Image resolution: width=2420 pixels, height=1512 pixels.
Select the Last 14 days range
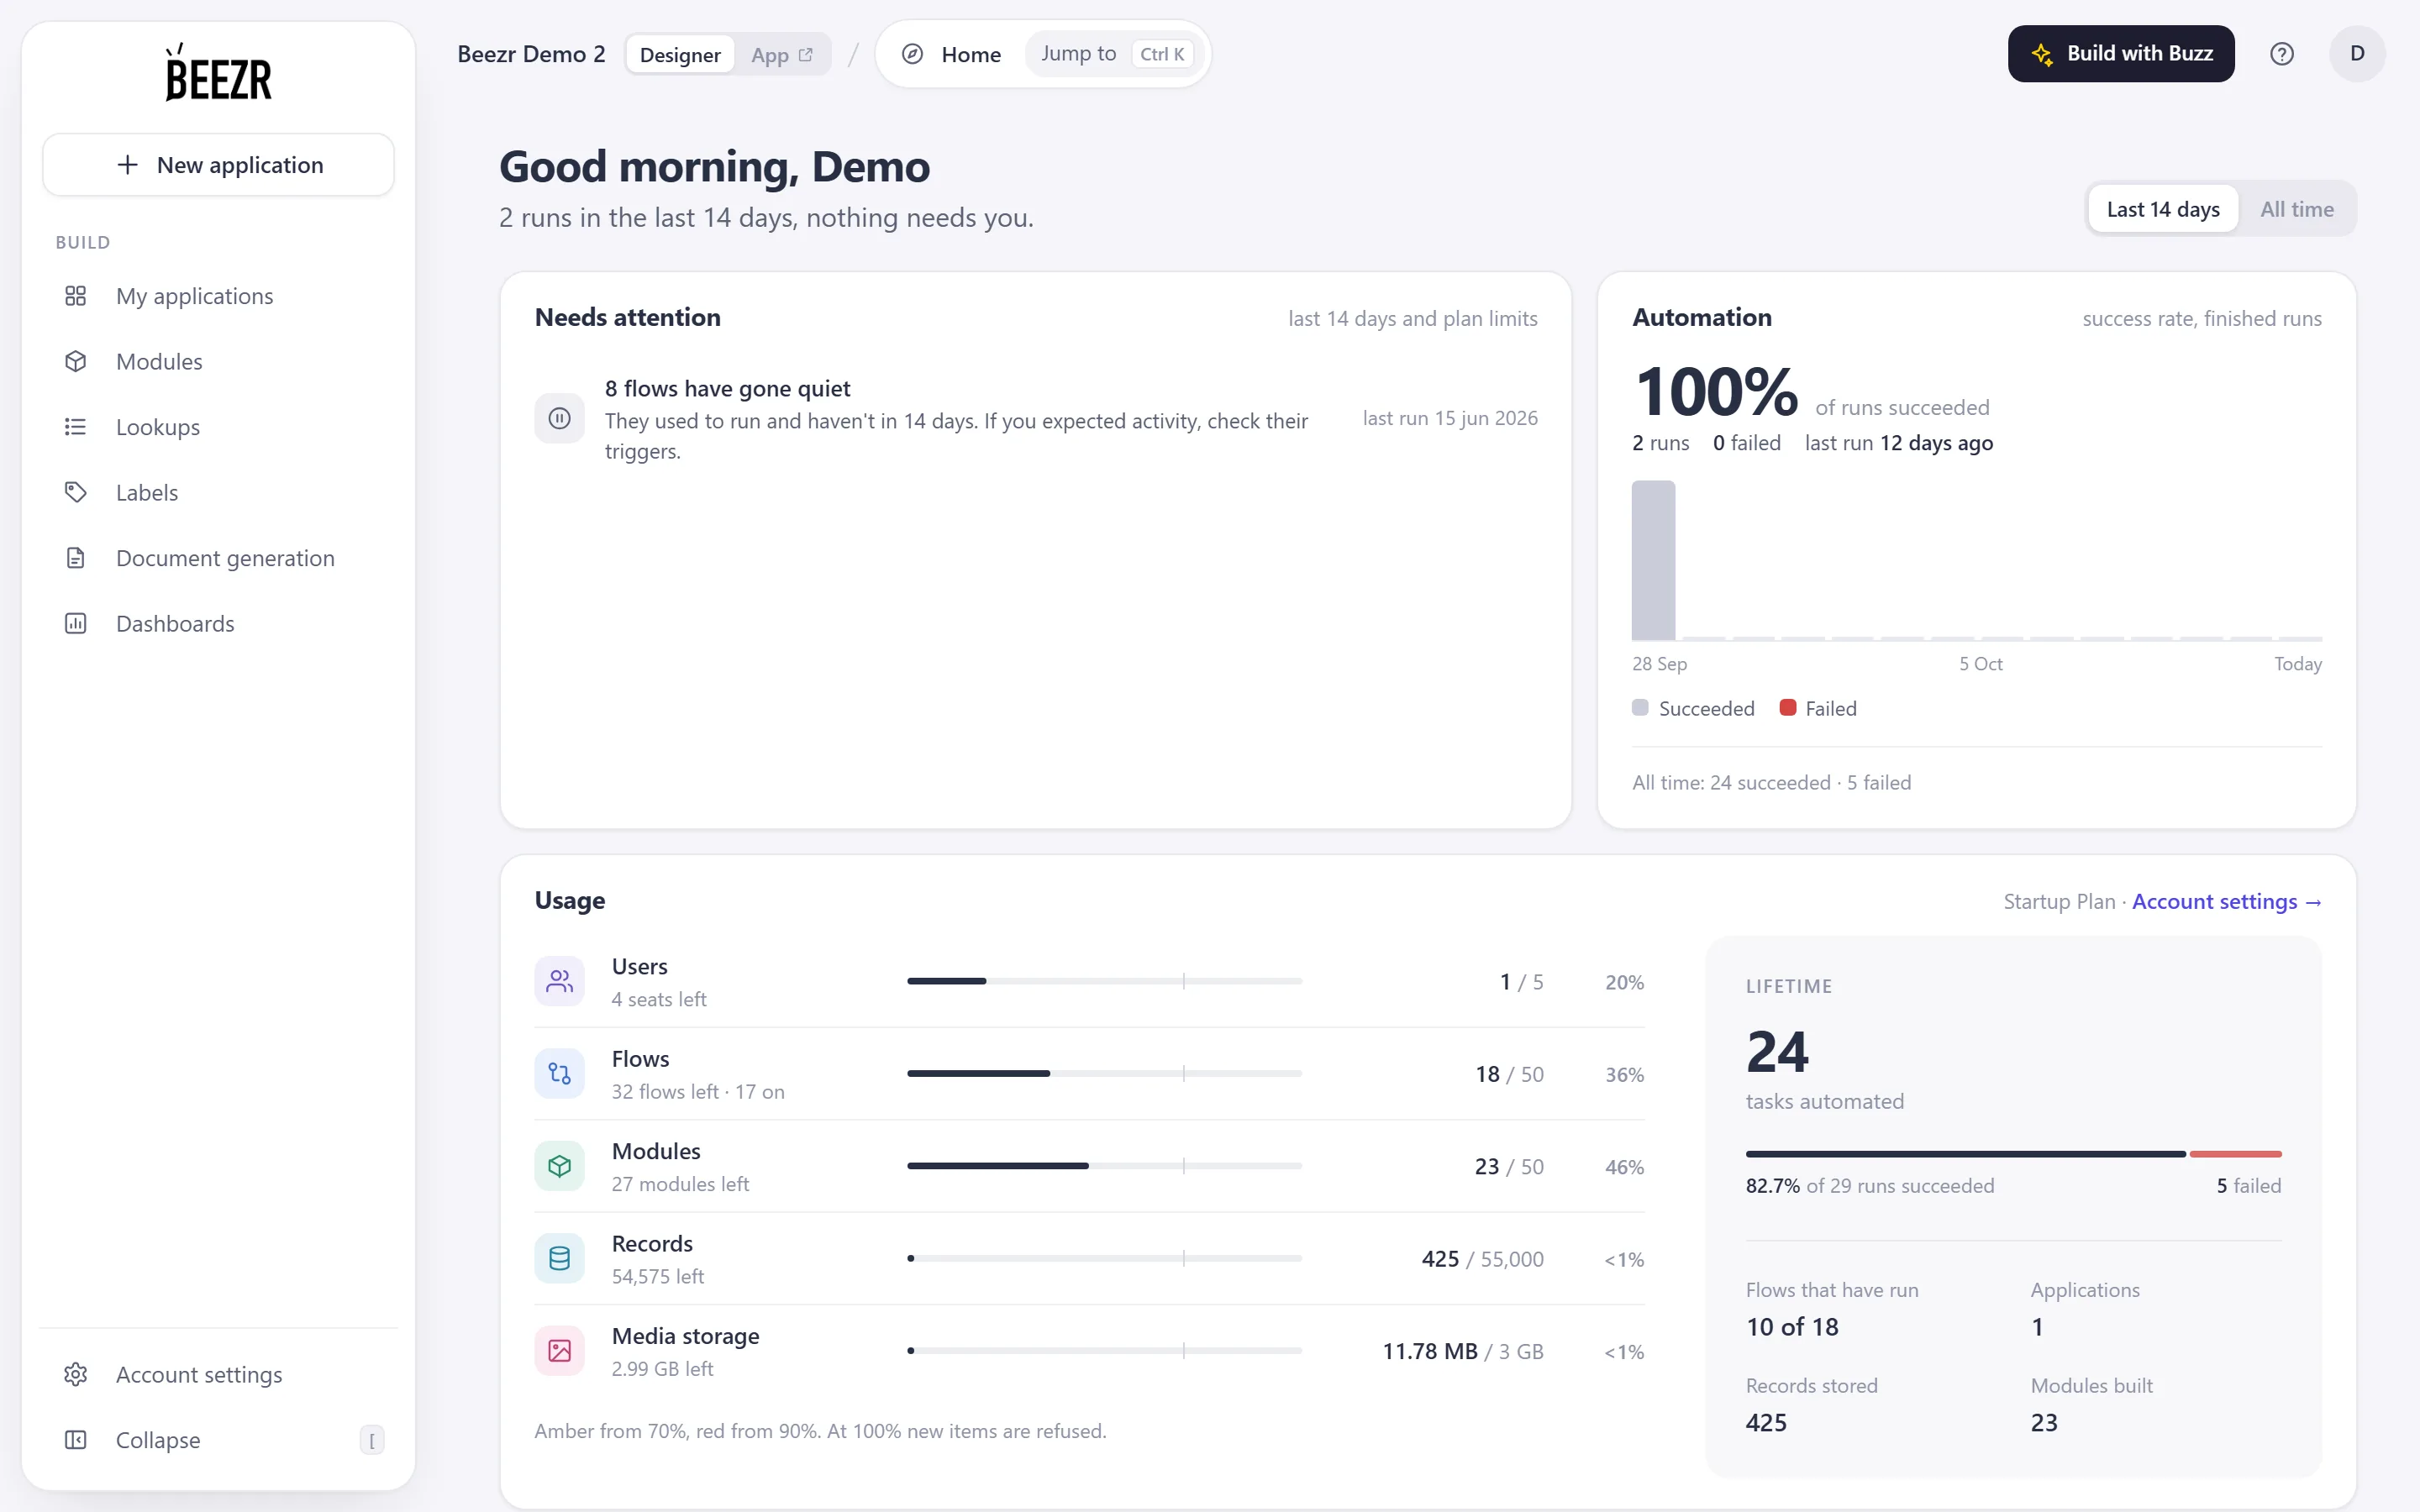pyautogui.click(x=2163, y=209)
